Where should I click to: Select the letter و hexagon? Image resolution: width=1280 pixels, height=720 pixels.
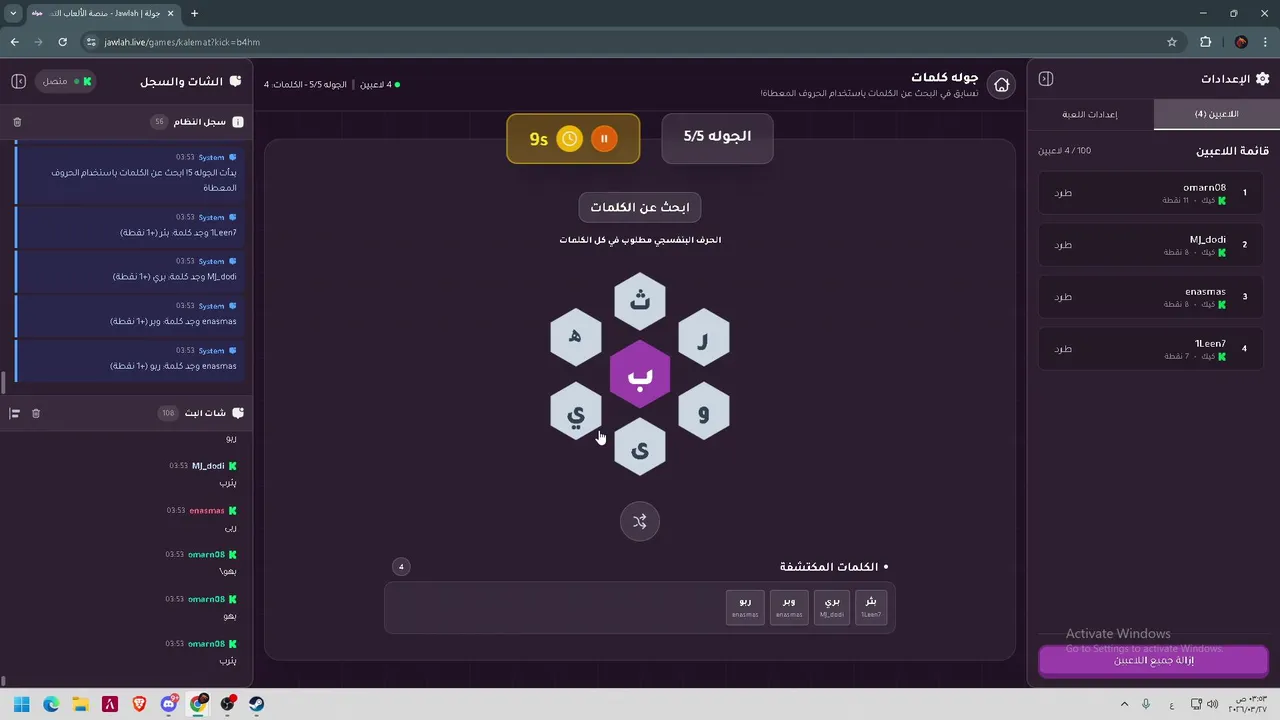pos(704,412)
